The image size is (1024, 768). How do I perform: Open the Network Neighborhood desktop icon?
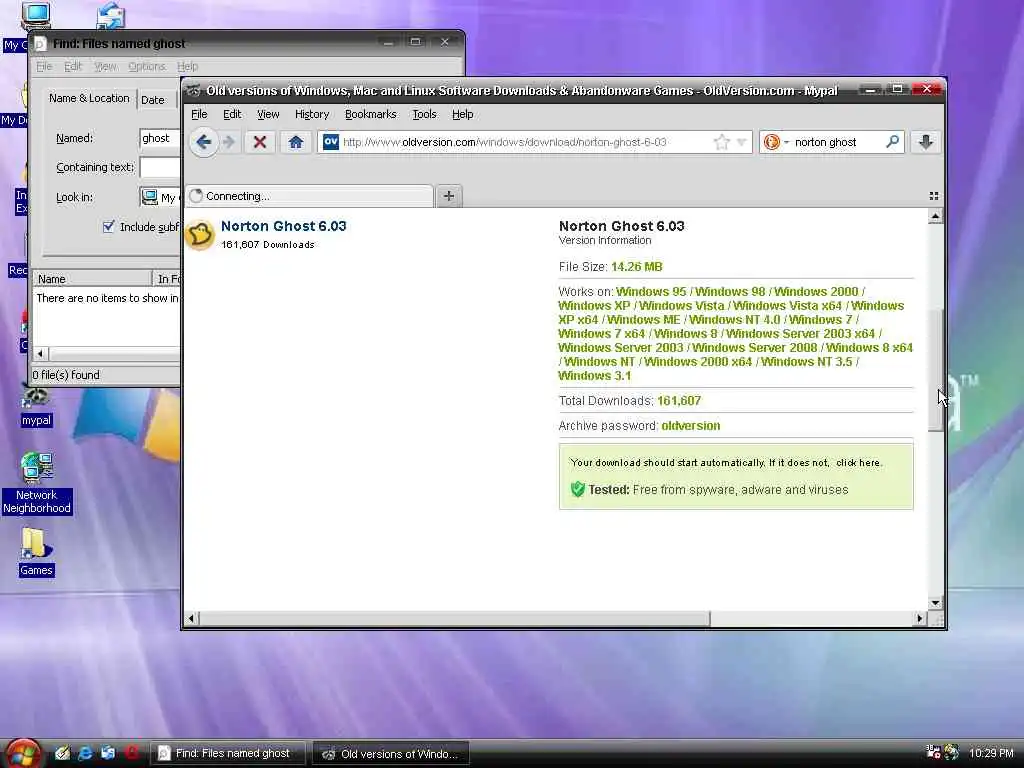point(37,484)
